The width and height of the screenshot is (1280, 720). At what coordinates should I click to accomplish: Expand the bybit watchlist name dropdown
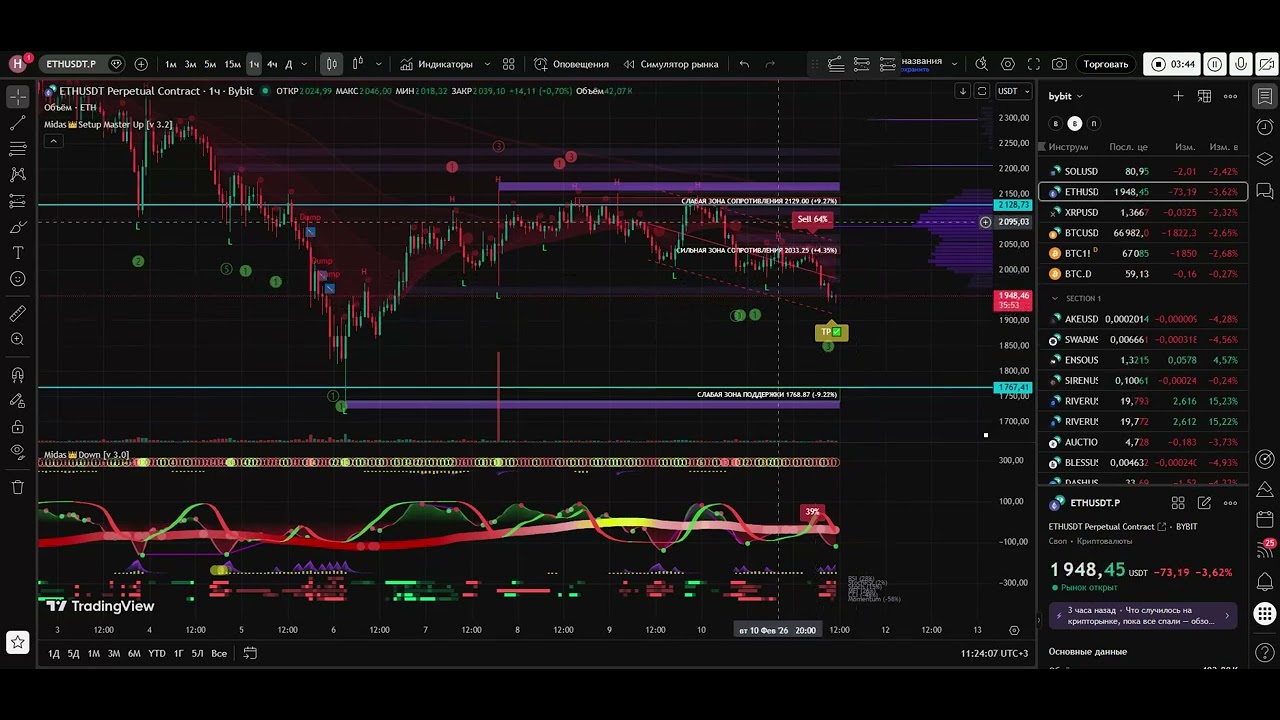click(1066, 96)
